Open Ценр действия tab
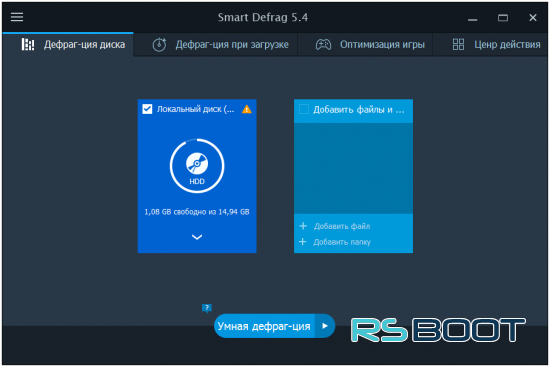The height and width of the screenshot is (367, 550). (490, 45)
